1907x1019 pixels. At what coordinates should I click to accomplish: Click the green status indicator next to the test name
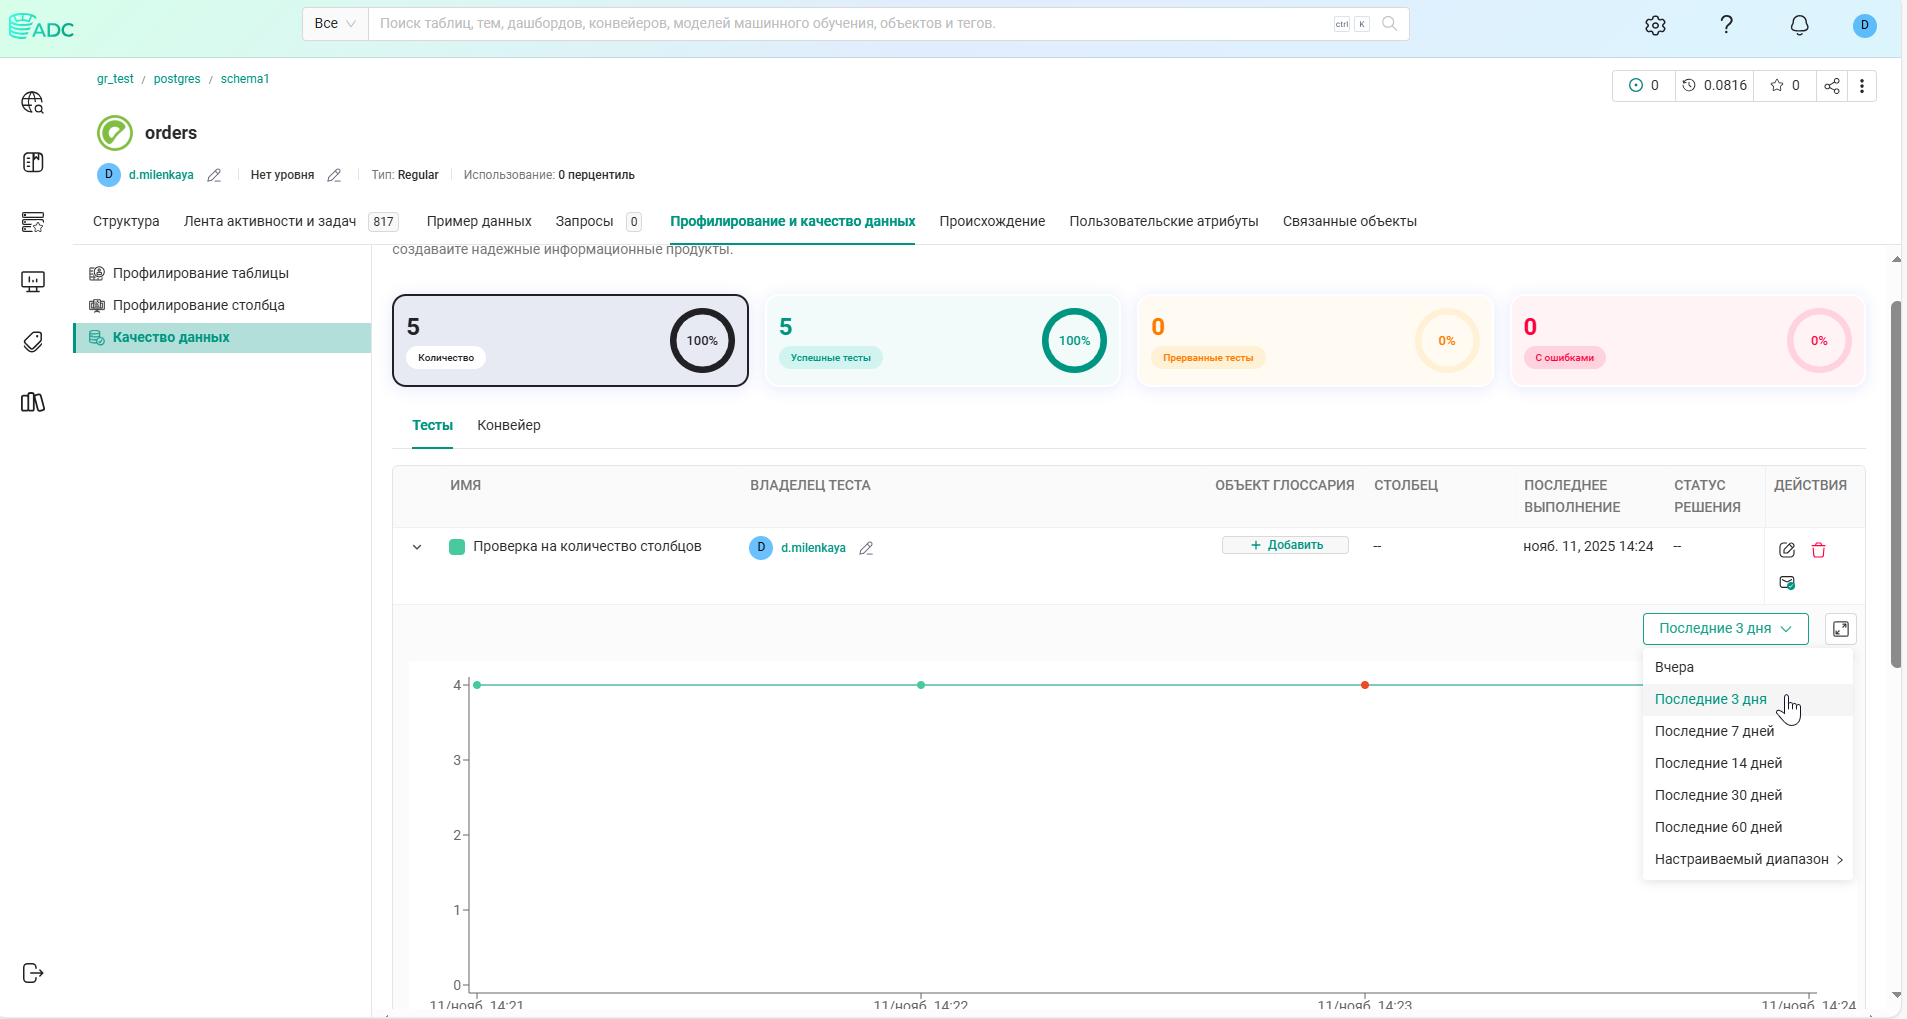click(457, 546)
